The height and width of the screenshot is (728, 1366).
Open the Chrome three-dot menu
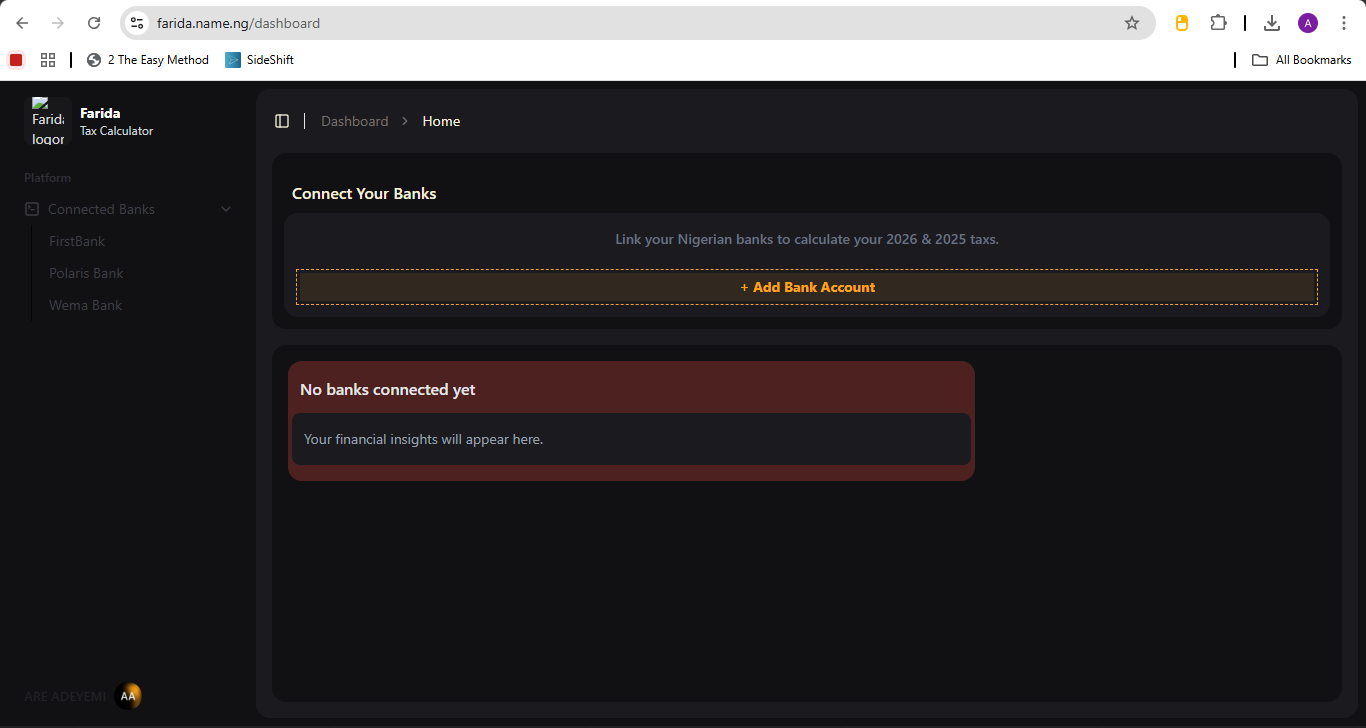coord(1343,23)
